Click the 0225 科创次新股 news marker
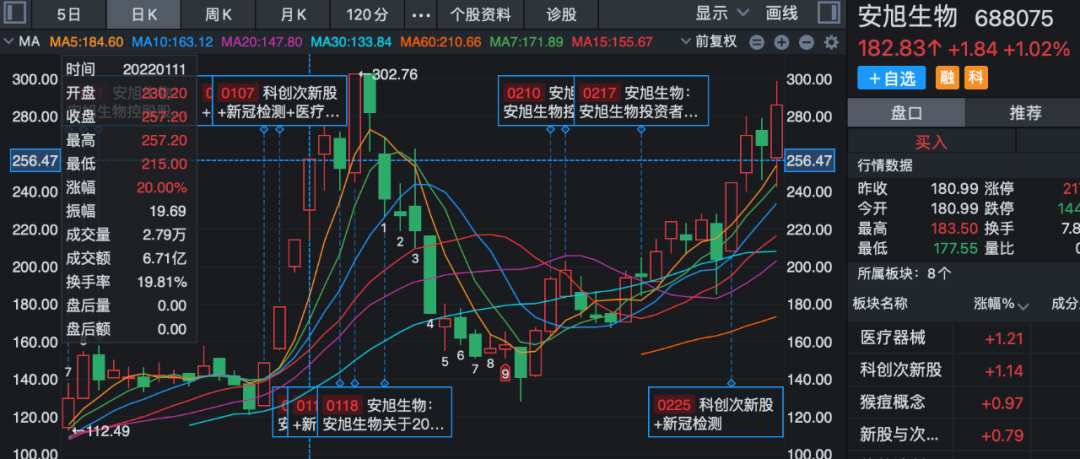 click(716, 413)
